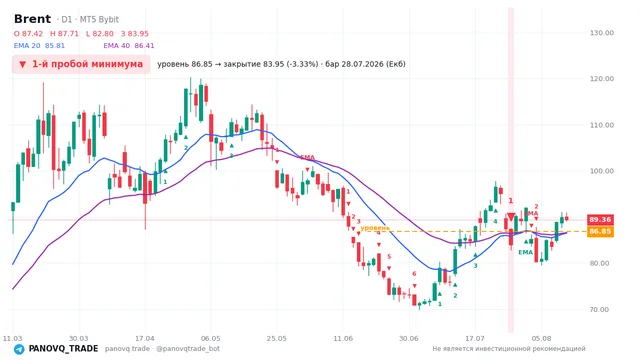Screen dimensions: 640x360
Task: Click the PANOVQ_TRADE channel name
Action: click(63, 349)
